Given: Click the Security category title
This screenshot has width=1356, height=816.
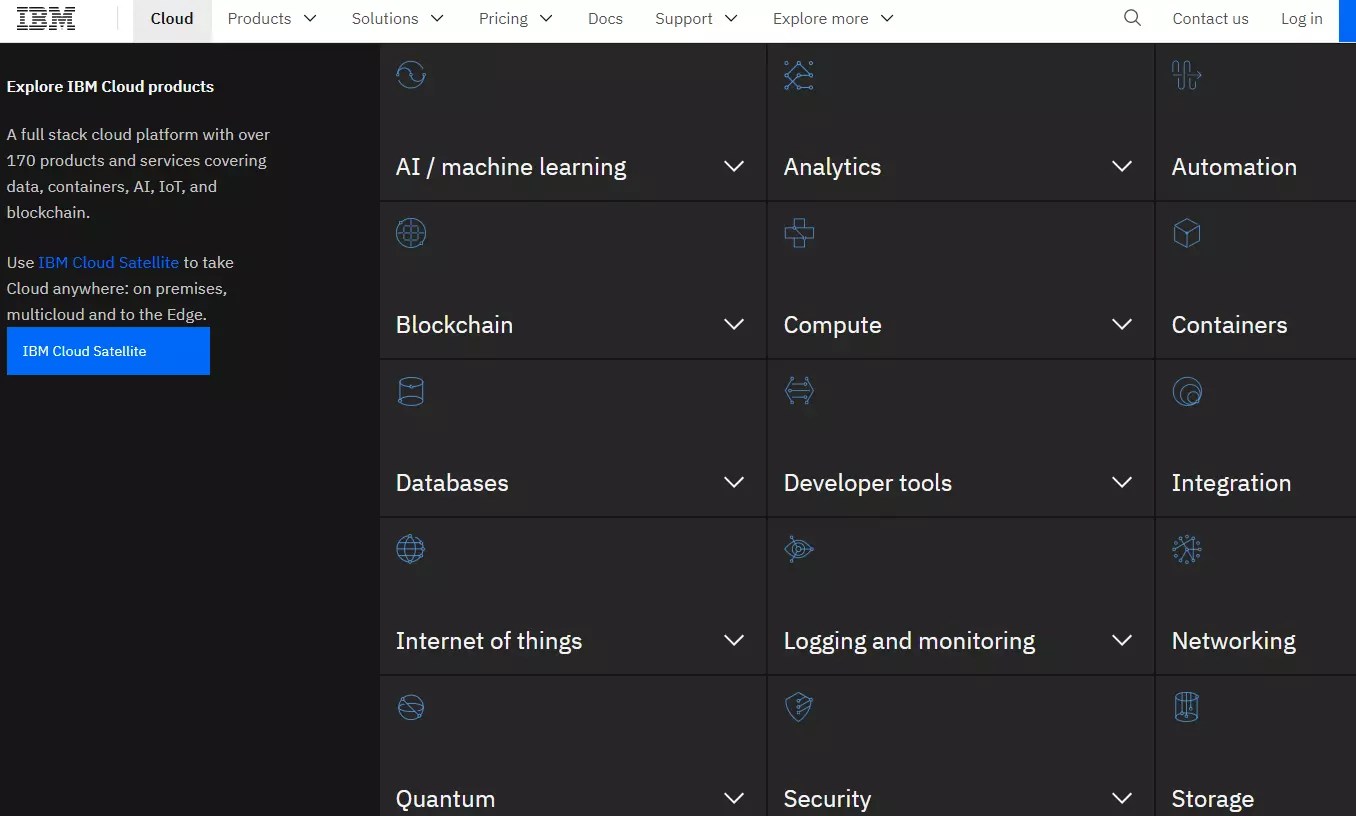Looking at the screenshot, I should (827, 799).
